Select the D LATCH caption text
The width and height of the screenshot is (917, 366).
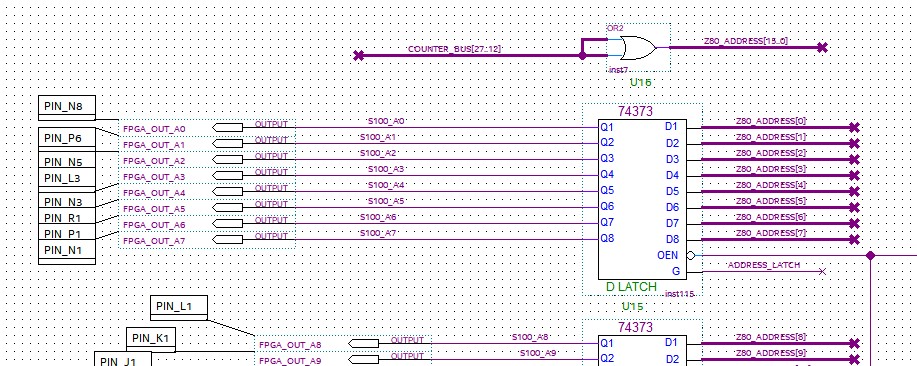[631, 287]
